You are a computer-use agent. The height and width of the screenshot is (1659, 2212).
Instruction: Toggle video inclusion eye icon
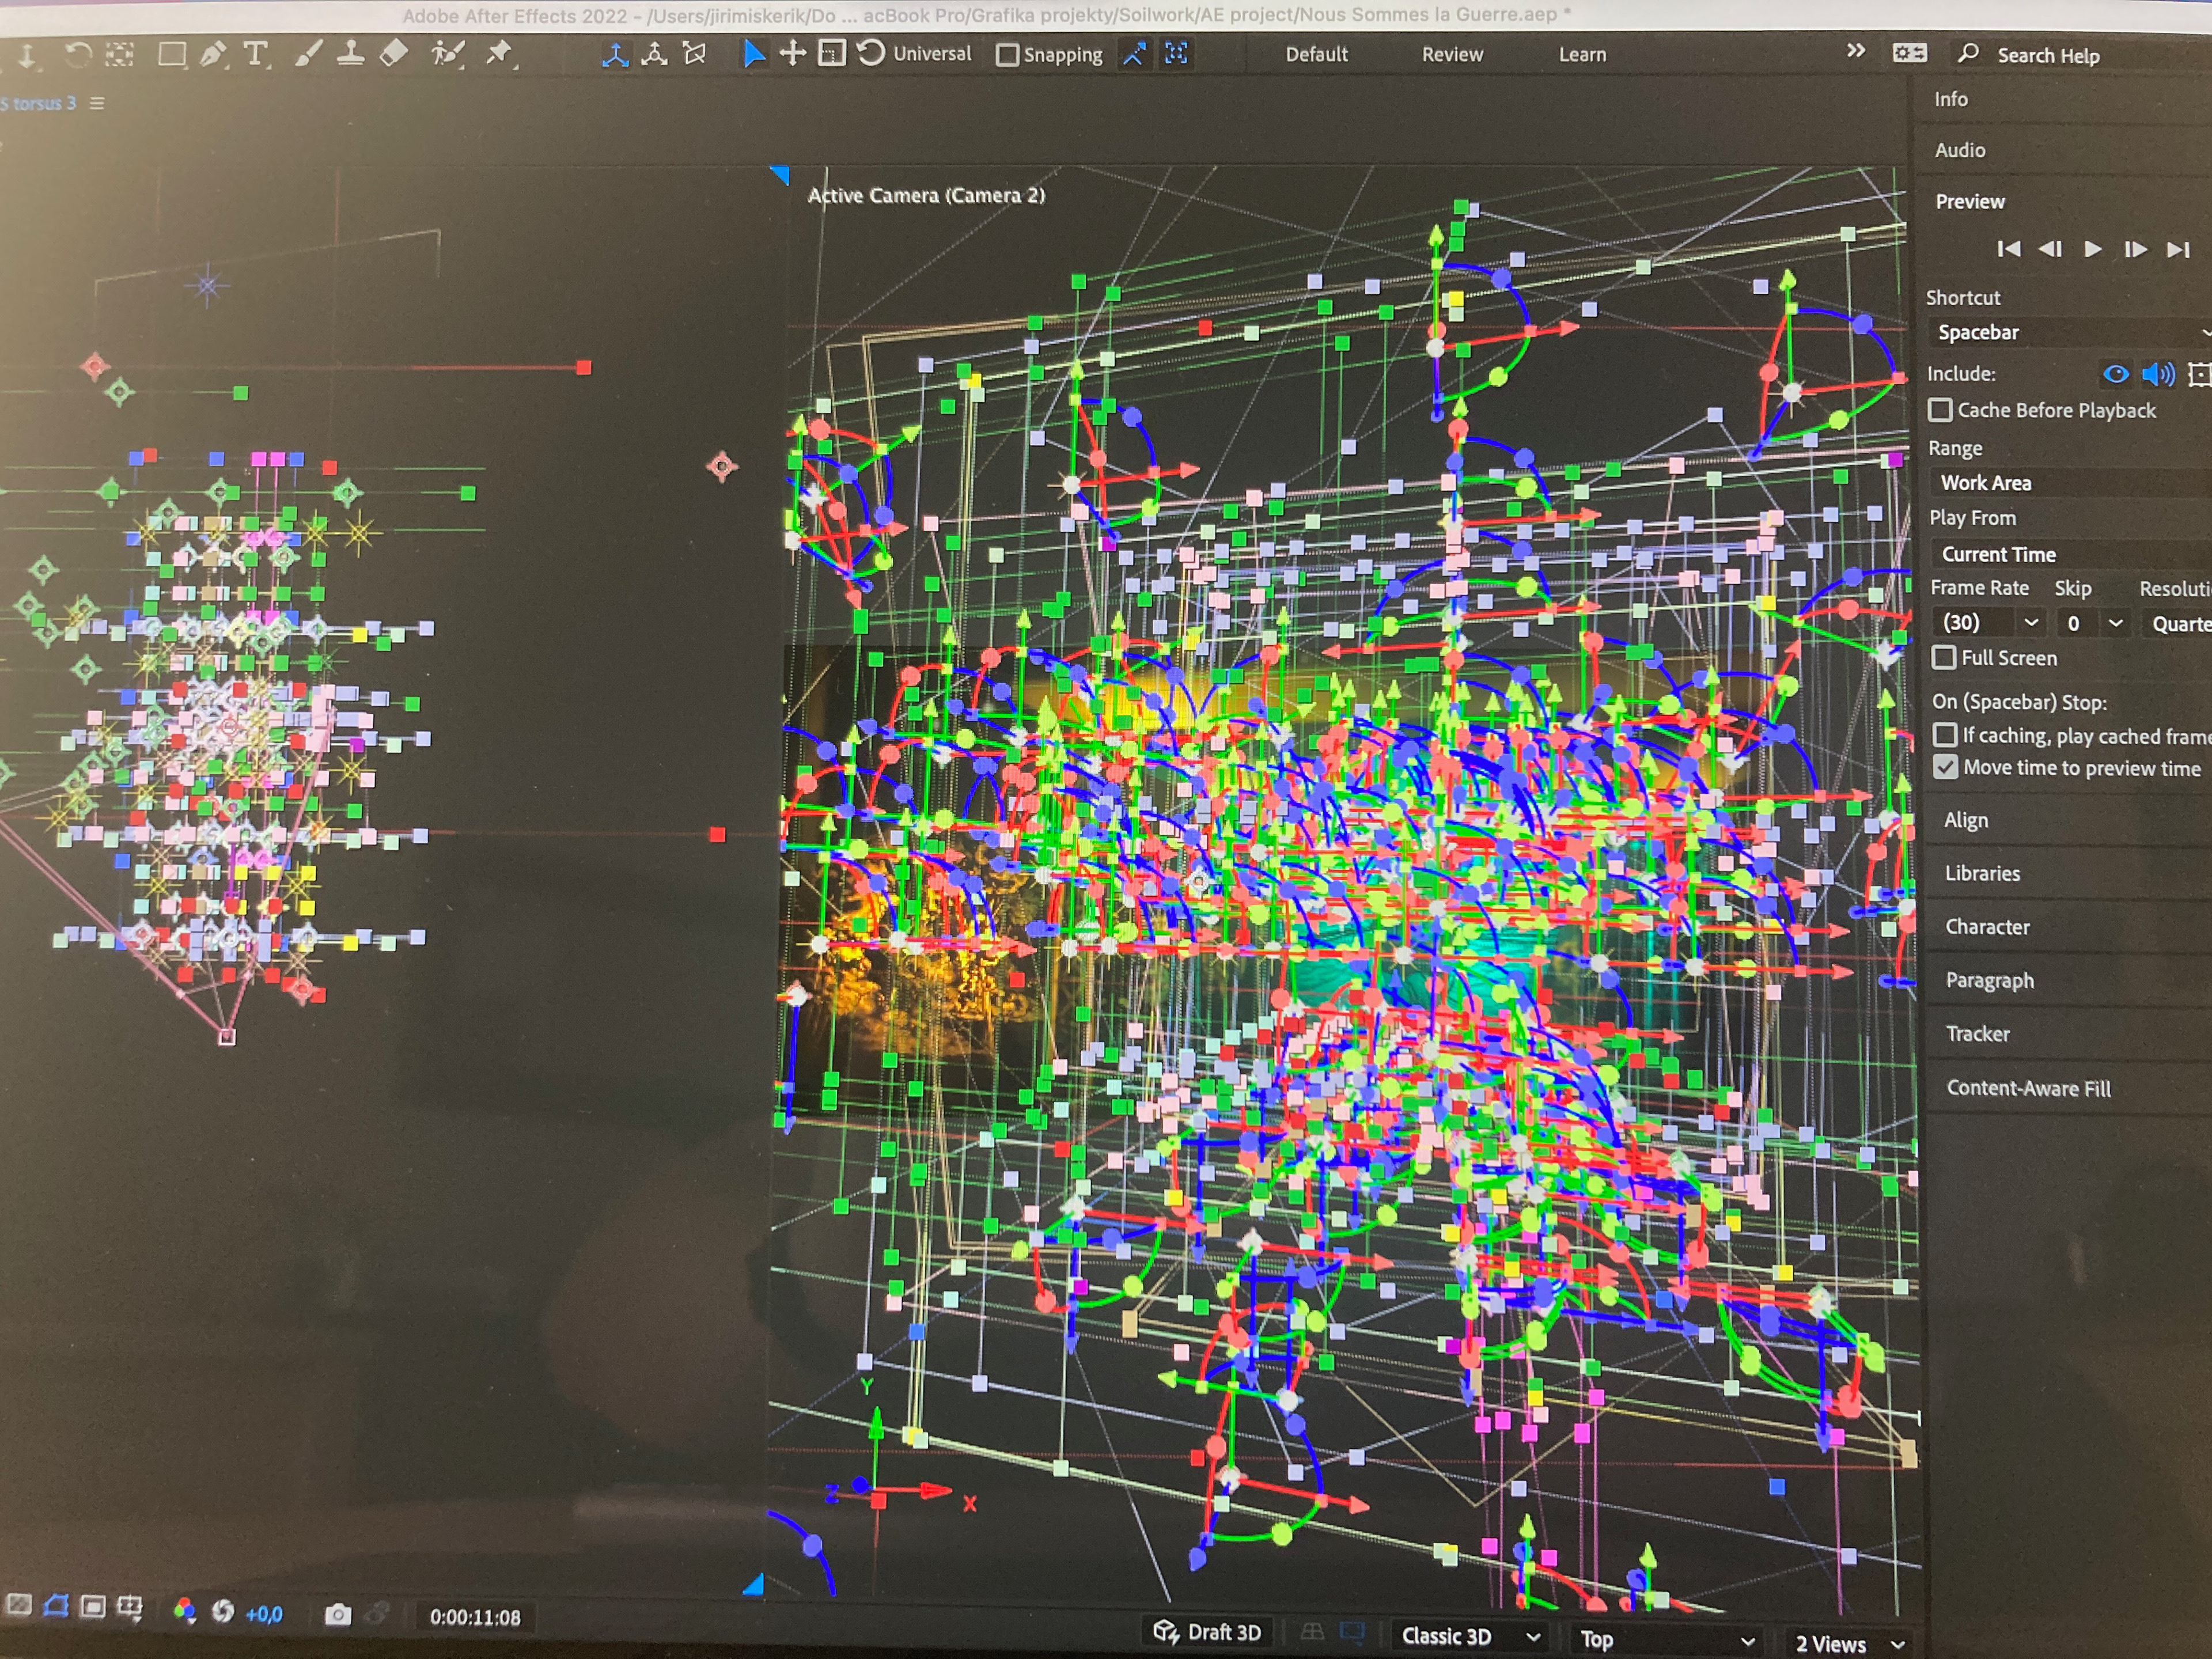(2115, 375)
